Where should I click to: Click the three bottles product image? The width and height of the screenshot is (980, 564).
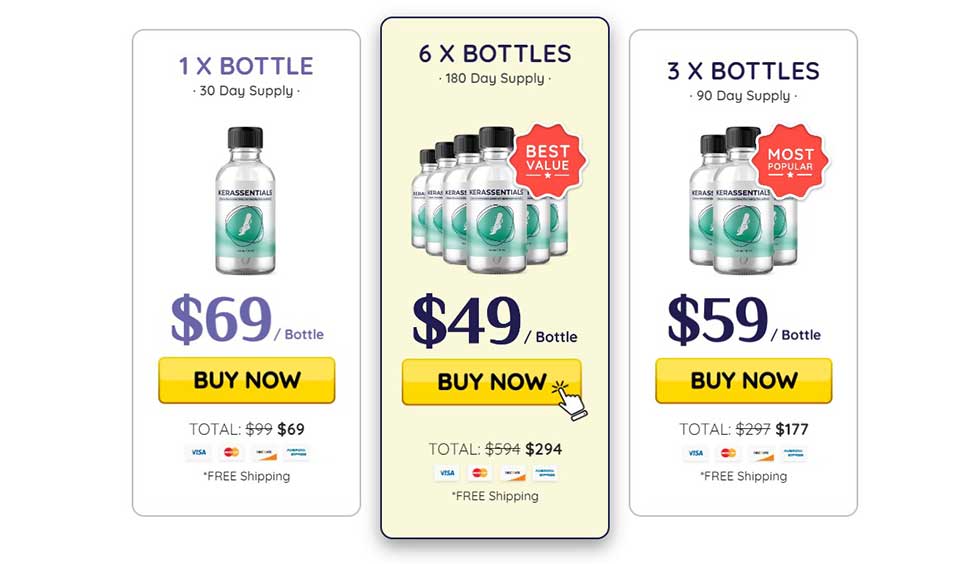[735, 201]
